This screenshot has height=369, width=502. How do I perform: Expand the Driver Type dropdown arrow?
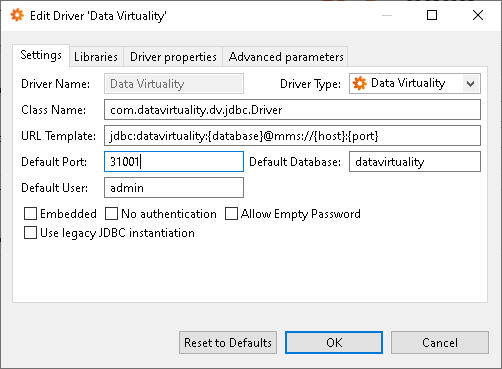pos(471,84)
